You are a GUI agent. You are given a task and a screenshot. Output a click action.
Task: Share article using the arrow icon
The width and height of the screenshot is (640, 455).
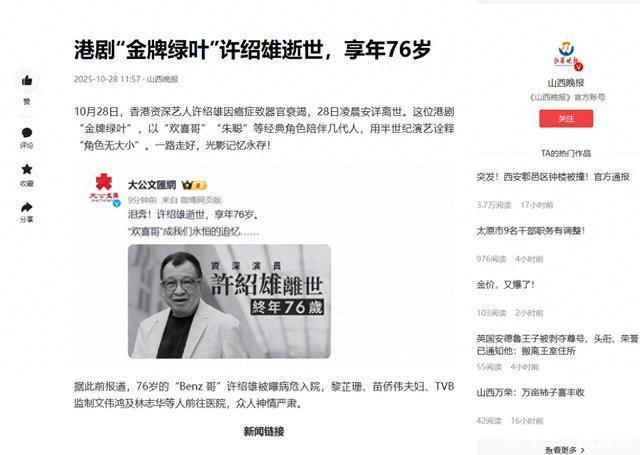[x=27, y=207]
